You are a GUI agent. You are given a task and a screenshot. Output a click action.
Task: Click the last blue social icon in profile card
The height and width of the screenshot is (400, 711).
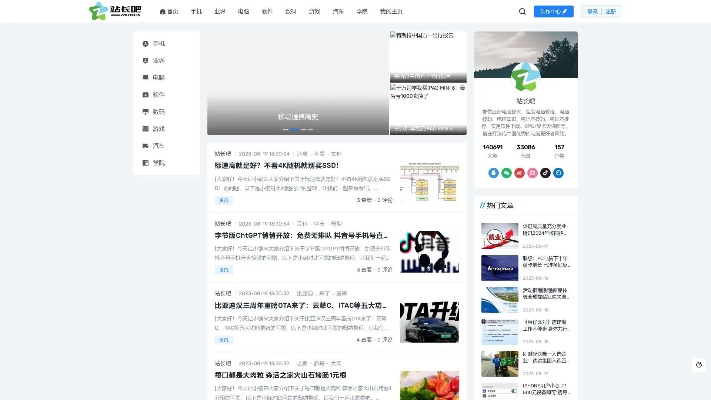point(559,173)
